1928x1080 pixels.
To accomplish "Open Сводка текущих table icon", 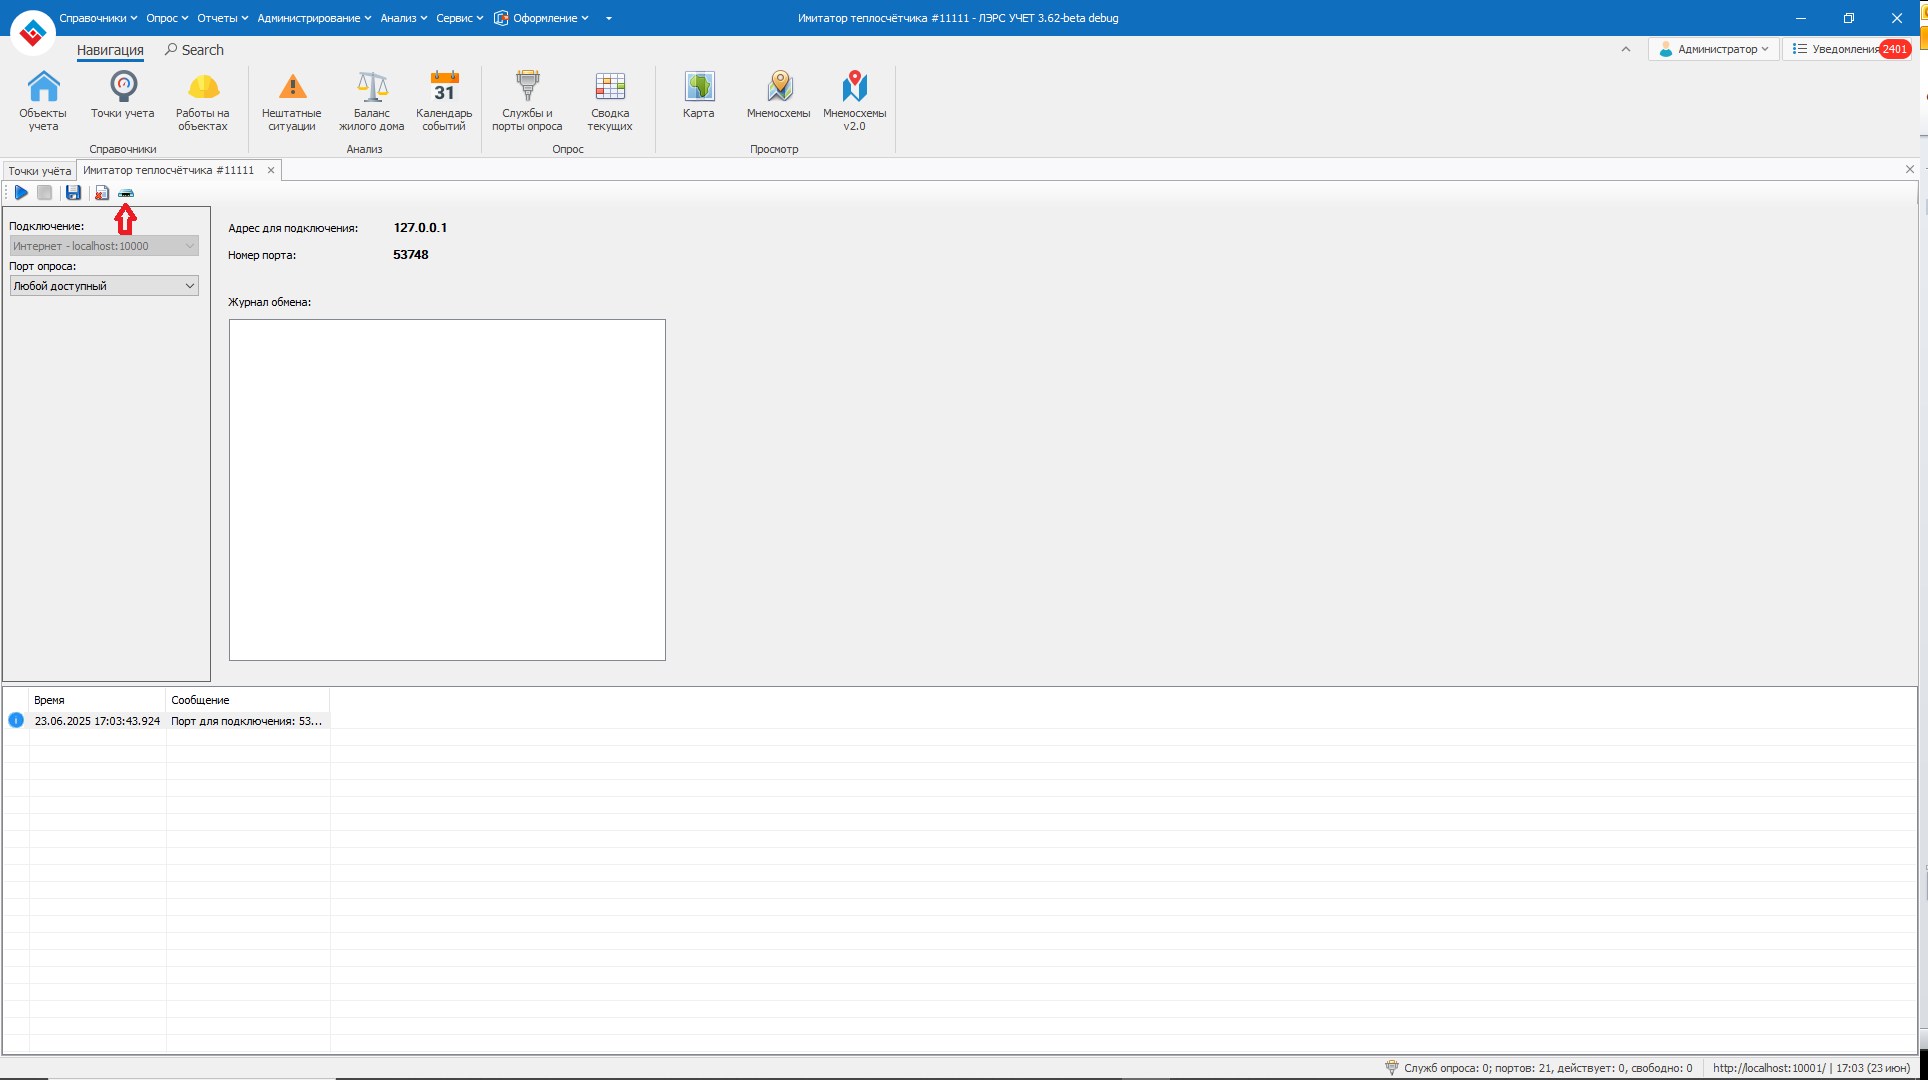I will tap(610, 100).
